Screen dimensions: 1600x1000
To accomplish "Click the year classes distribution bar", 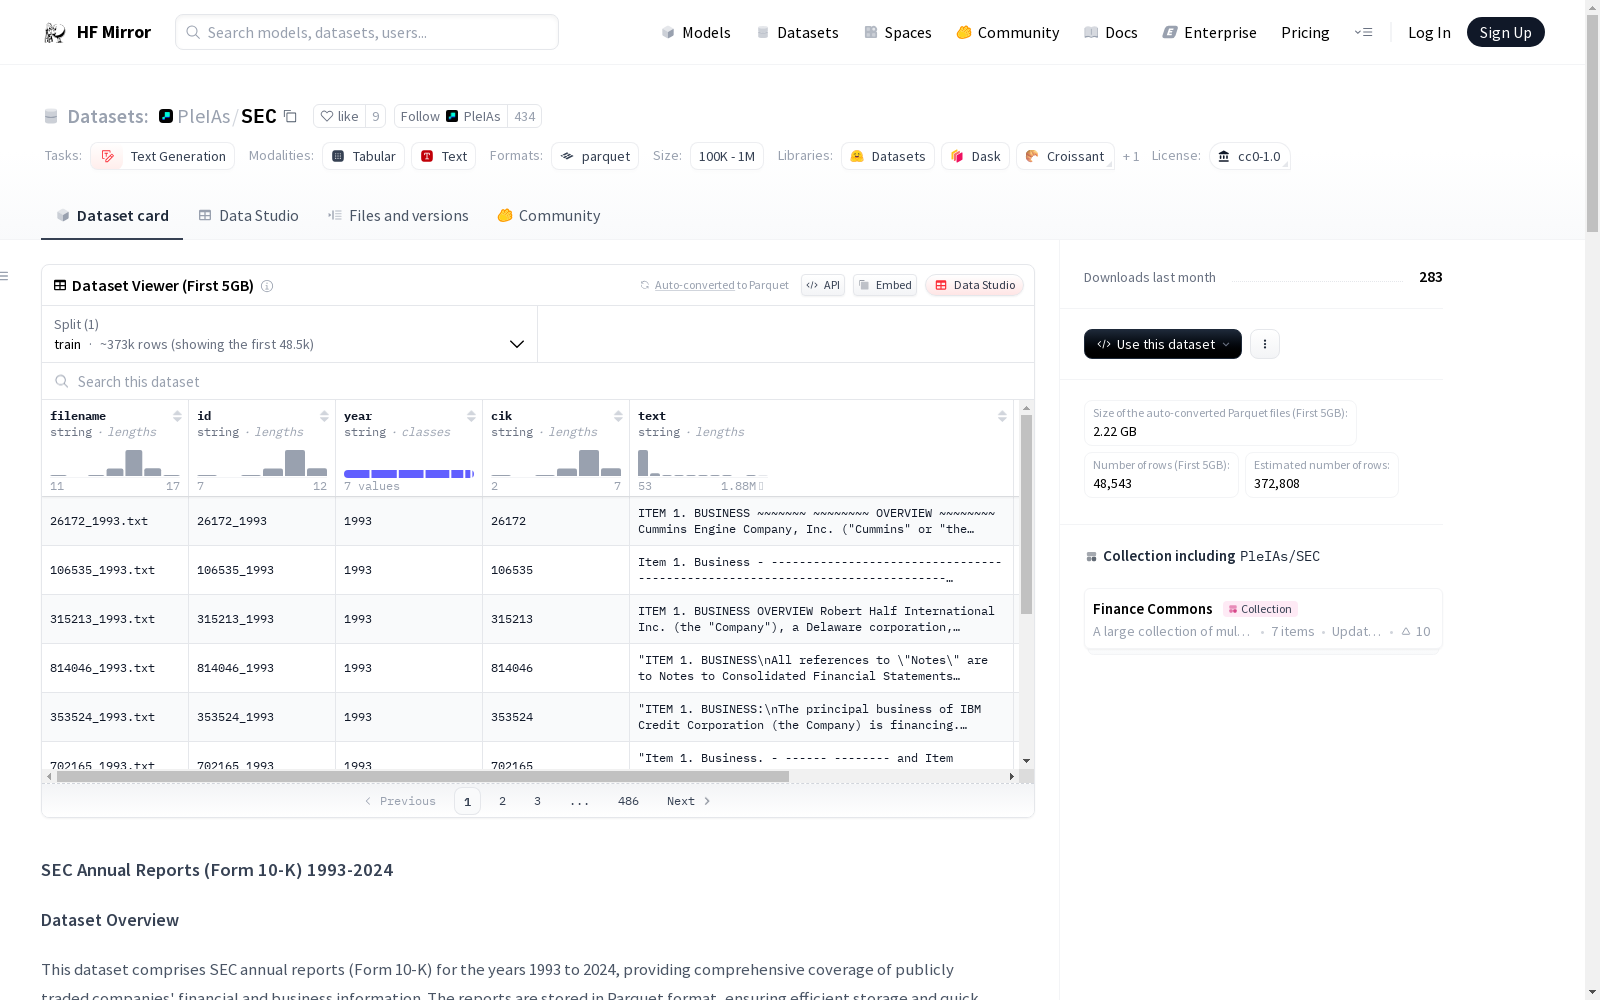I will [408, 473].
